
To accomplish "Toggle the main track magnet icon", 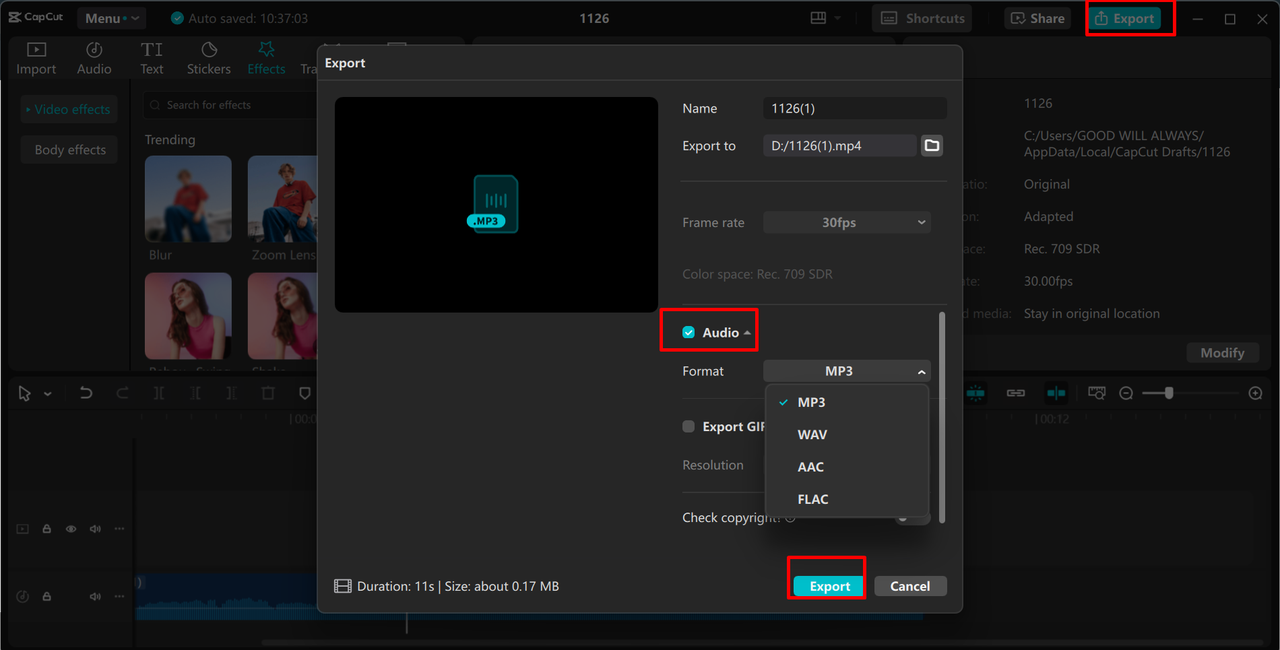I will (x=975, y=393).
